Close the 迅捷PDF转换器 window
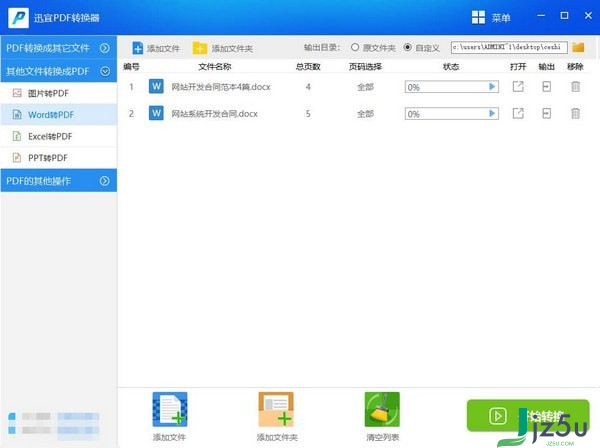The width and height of the screenshot is (600, 448). (x=589, y=15)
